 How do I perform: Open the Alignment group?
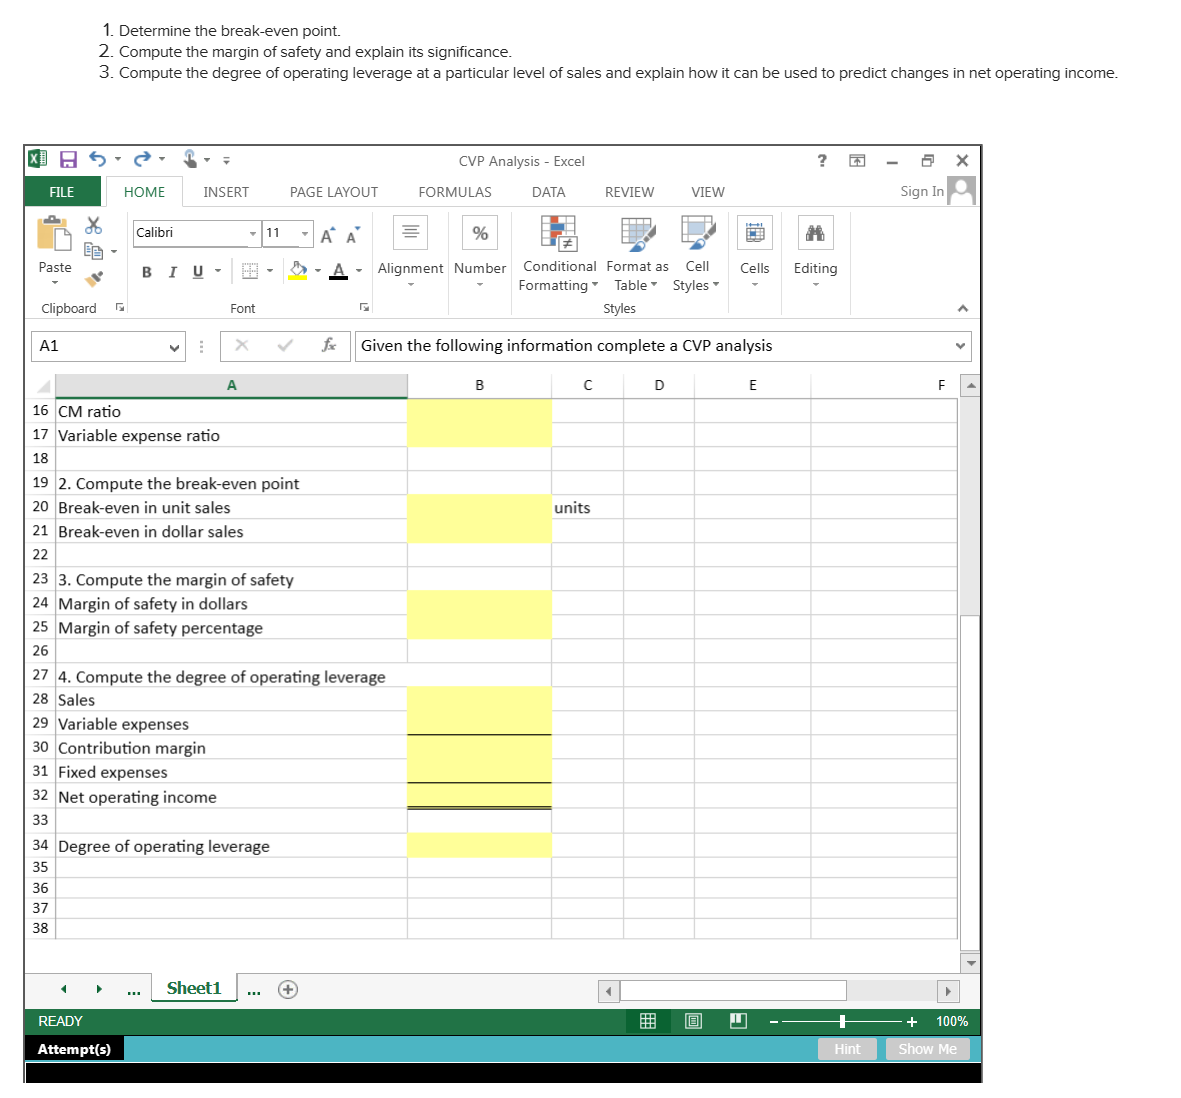point(410,252)
